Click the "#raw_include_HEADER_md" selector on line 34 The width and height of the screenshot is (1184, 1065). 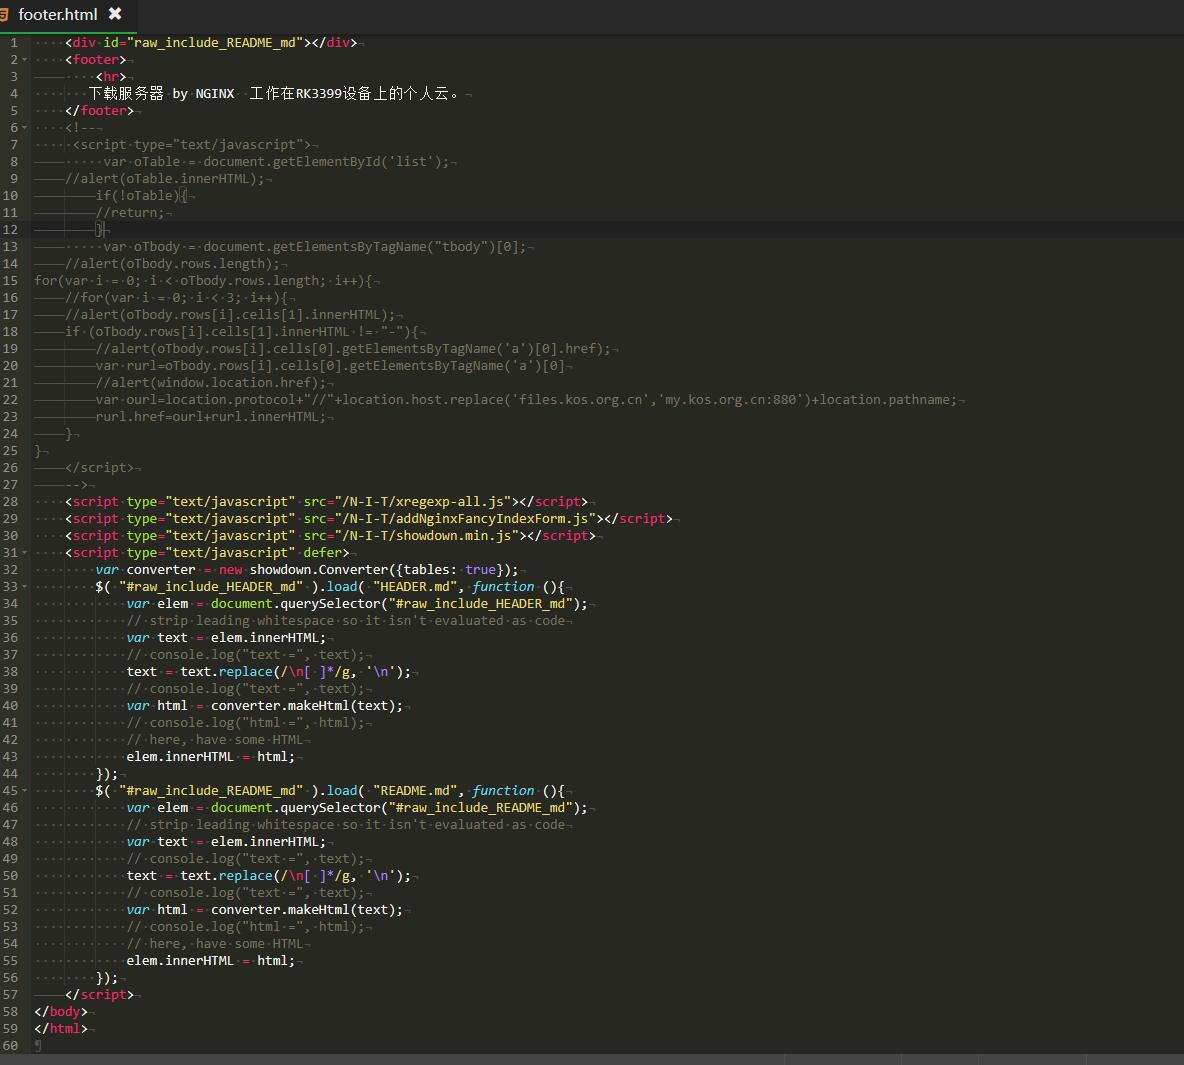480,604
